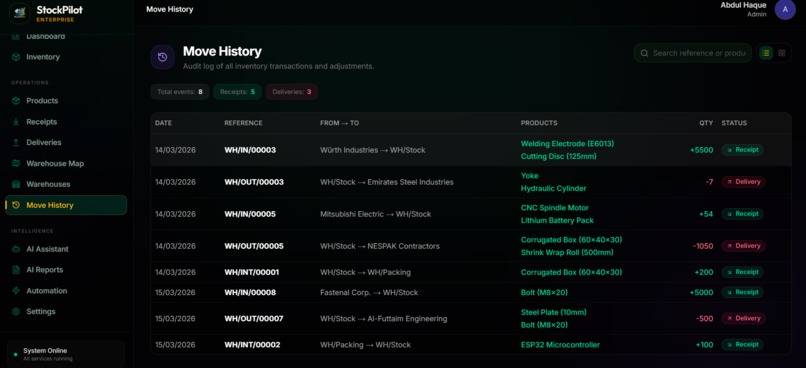
Task: Open reference WH/OUT/00007
Action: 254,319
